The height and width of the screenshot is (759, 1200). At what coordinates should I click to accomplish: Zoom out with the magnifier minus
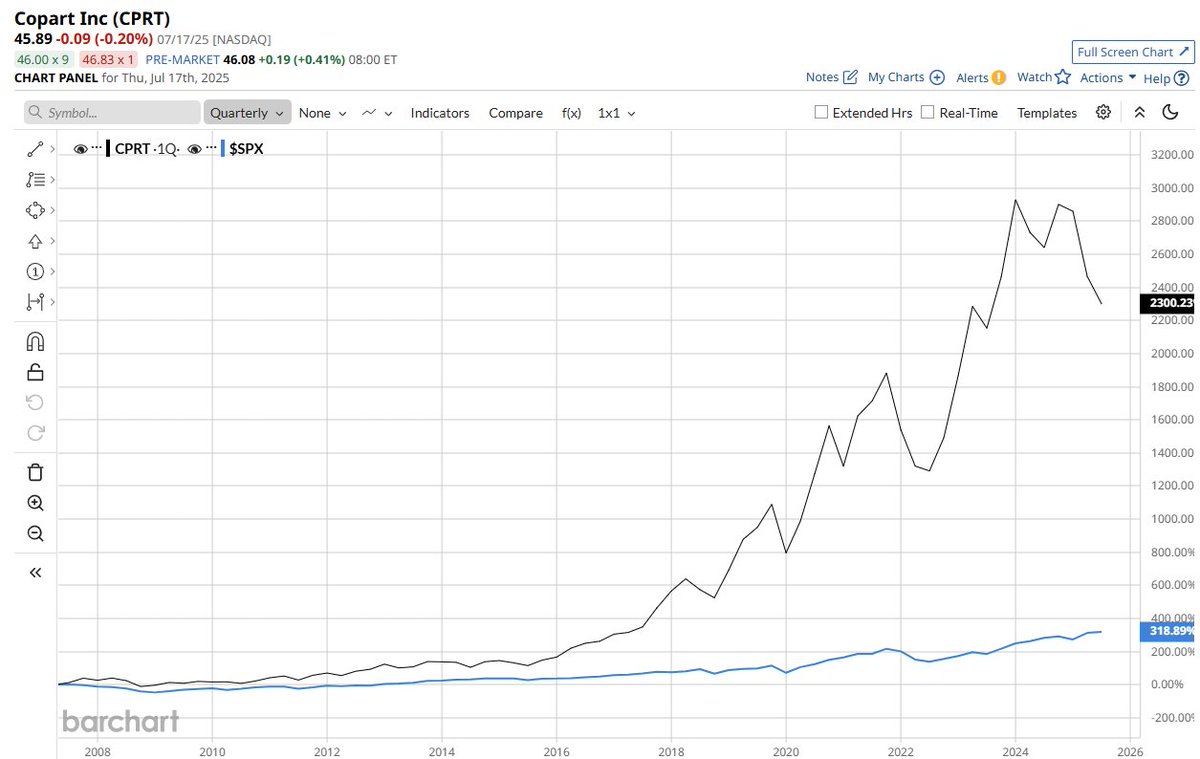pyautogui.click(x=35, y=534)
